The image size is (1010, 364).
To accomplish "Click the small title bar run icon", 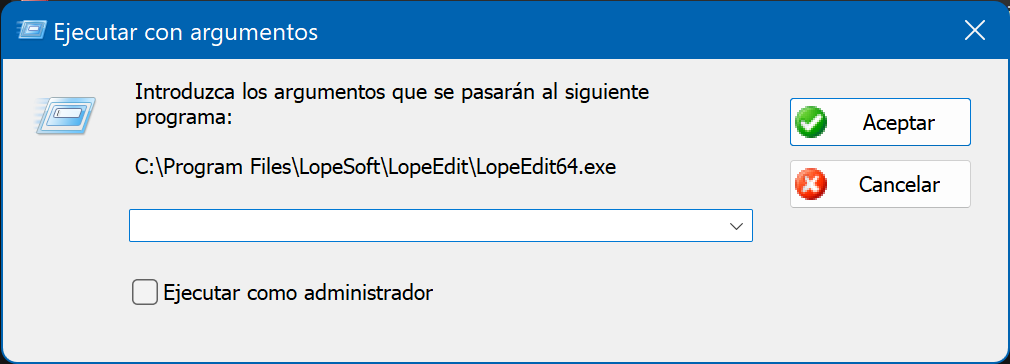I will (x=32, y=30).
